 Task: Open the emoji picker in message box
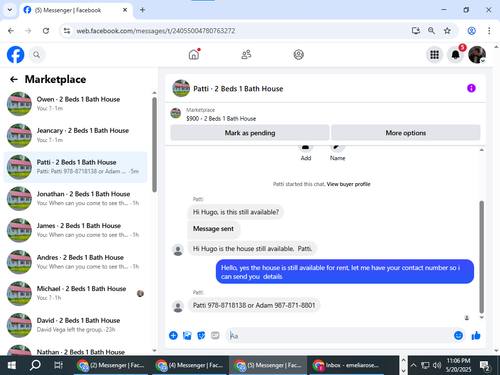[458, 335]
